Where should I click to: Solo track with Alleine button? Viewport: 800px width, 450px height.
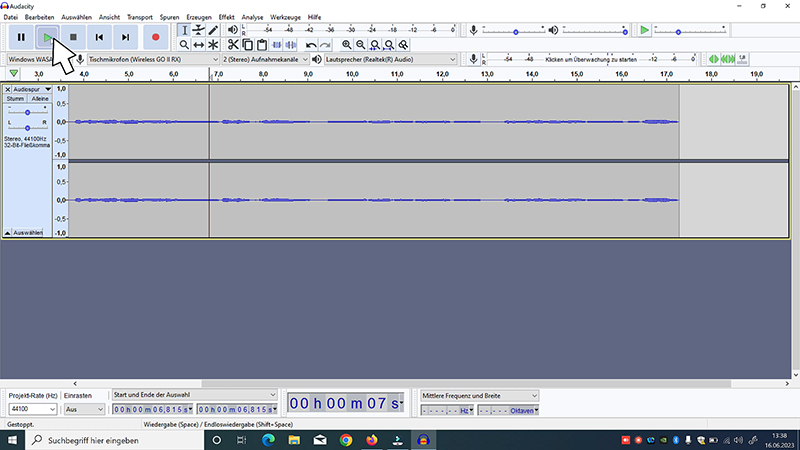pyautogui.click(x=40, y=98)
